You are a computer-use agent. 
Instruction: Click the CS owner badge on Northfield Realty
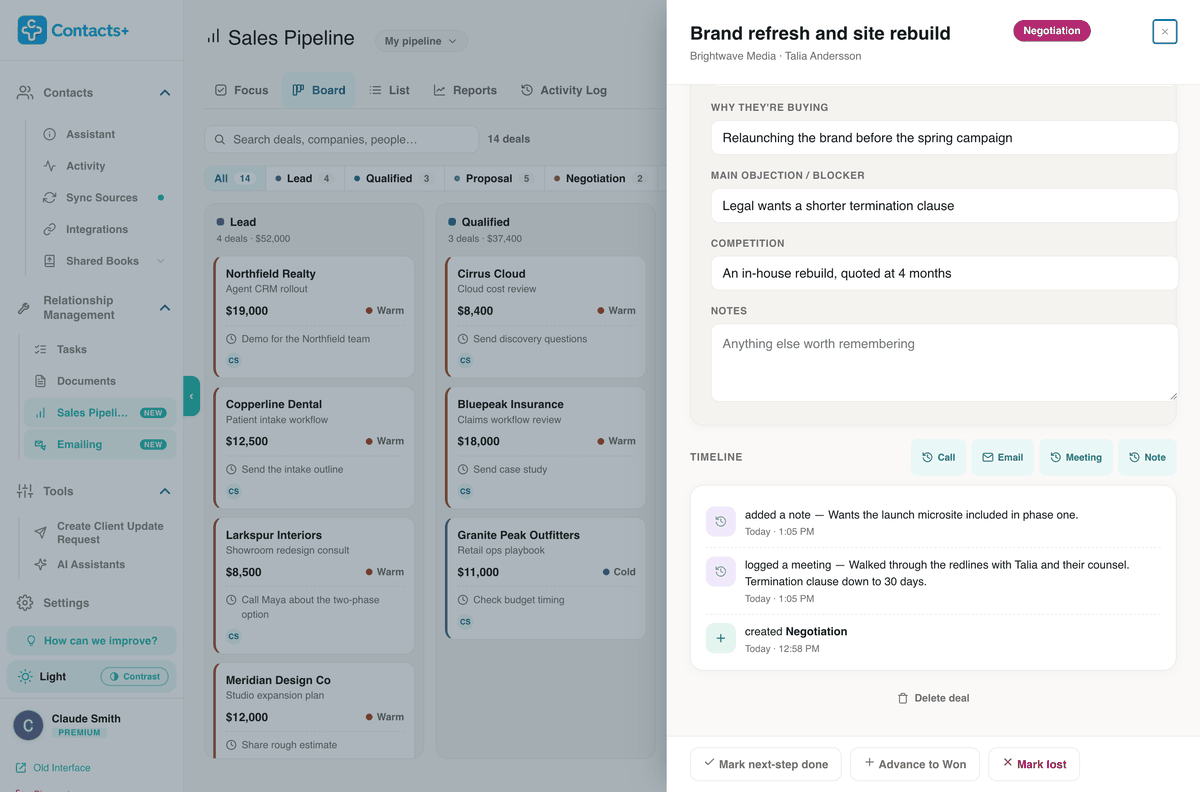(x=233, y=361)
